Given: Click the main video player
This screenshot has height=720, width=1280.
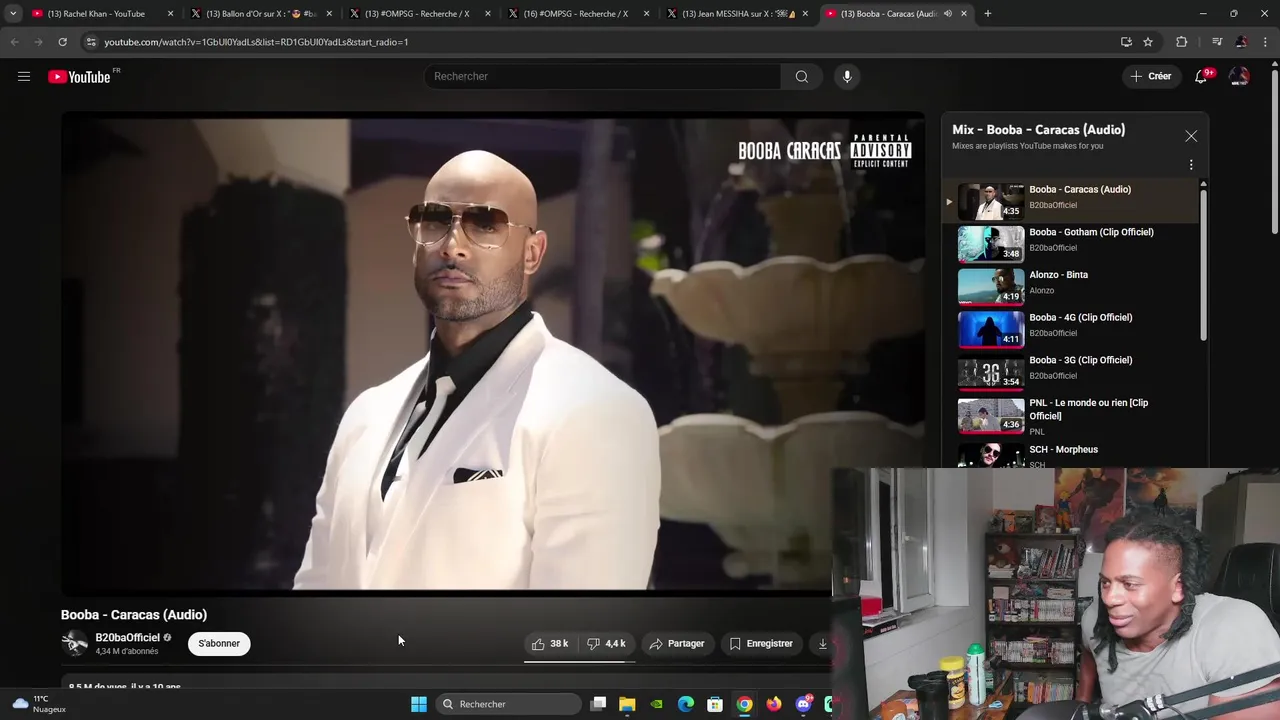Looking at the screenshot, I should [x=493, y=354].
